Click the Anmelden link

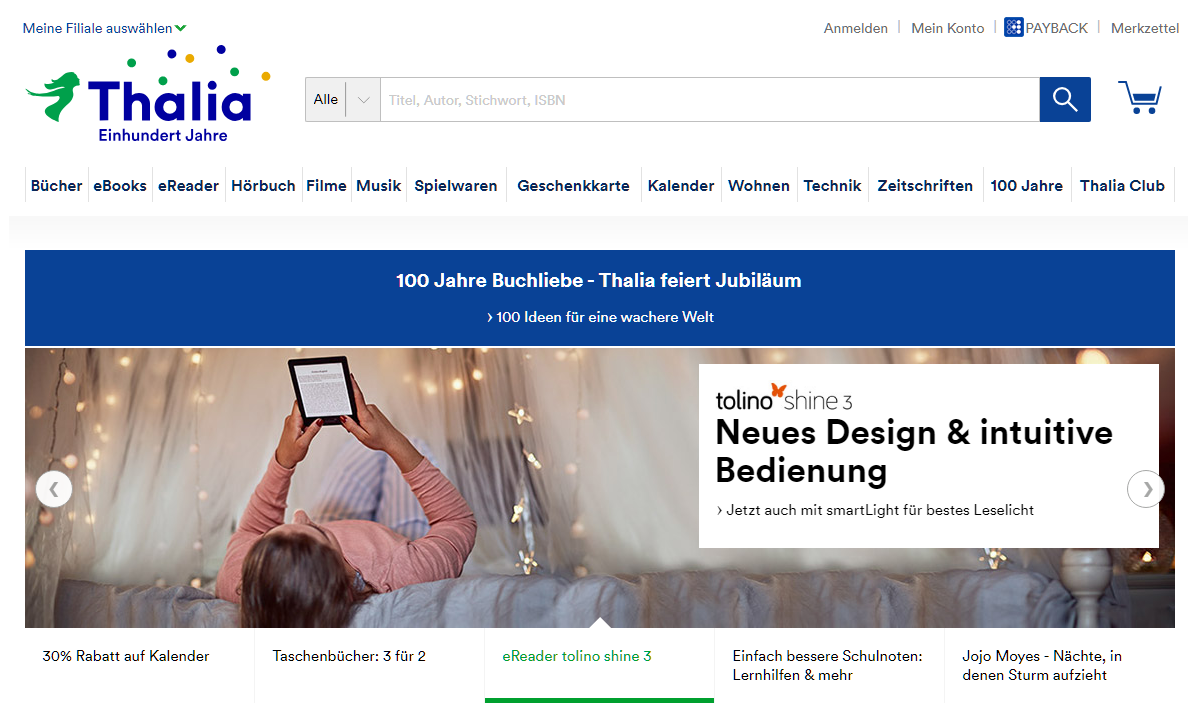(x=855, y=28)
